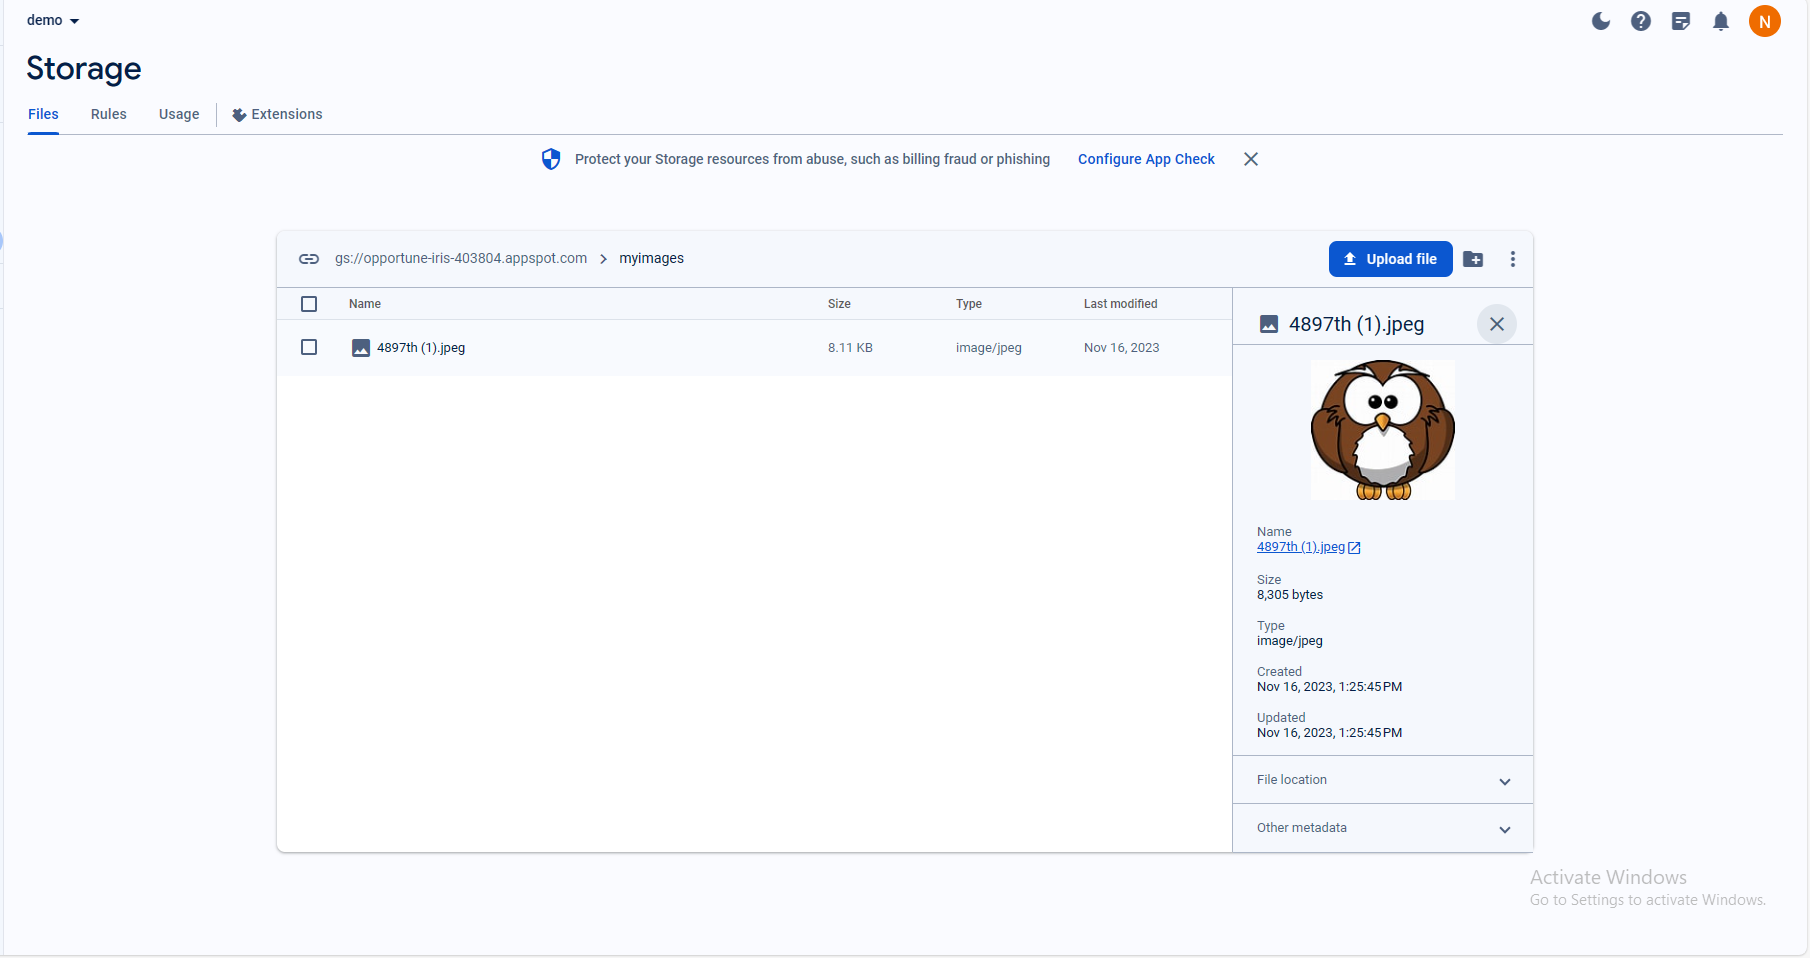Open the account avatar labeled N
Viewport: 1810px width, 958px height.
point(1765,21)
